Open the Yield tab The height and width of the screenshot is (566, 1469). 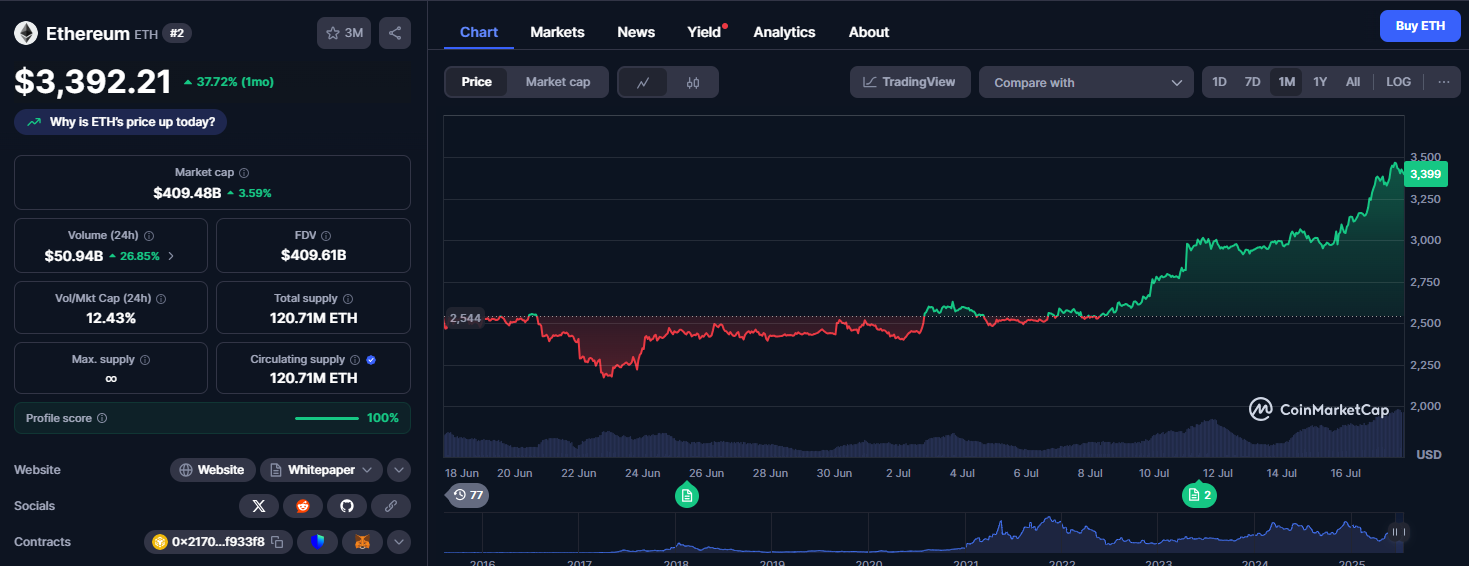(x=704, y=32)
